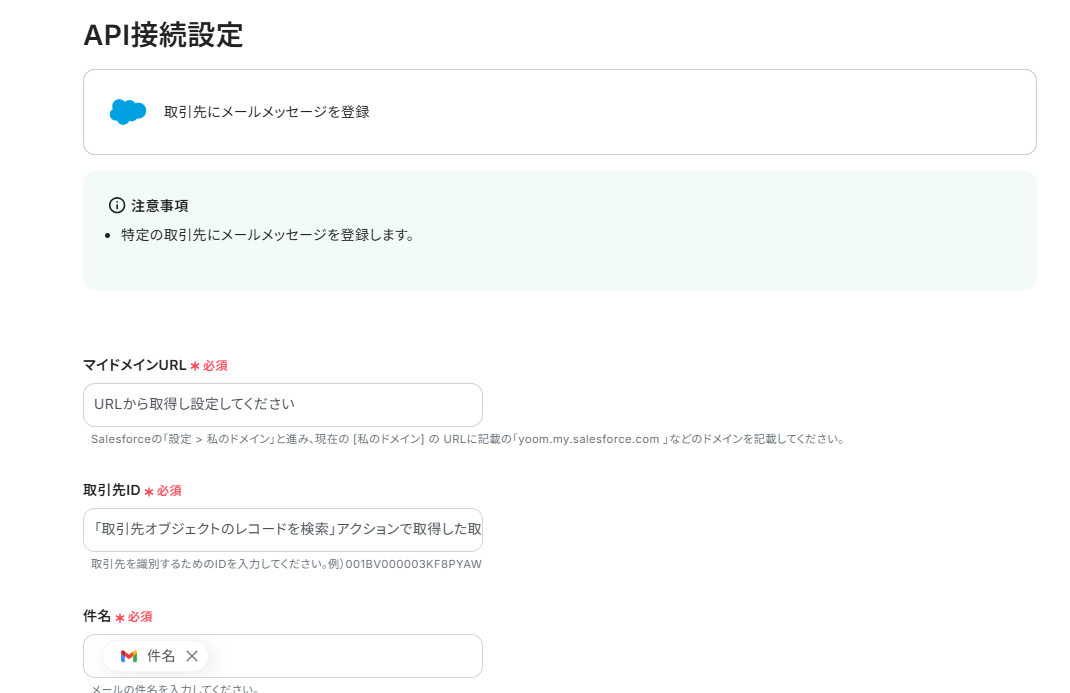Click the 取引先ID field label
Screen dimensions: 1070x693
coord(111,490)
